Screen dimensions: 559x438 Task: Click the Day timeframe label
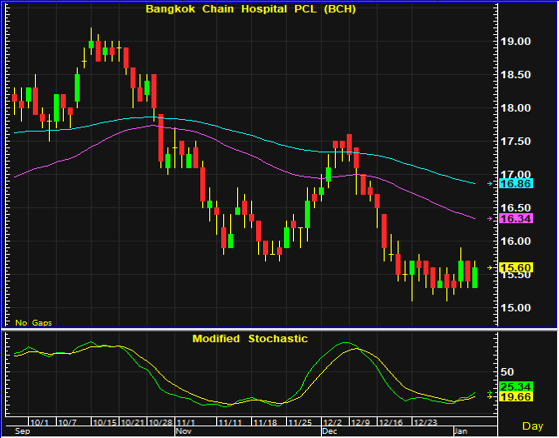point(533,426)
